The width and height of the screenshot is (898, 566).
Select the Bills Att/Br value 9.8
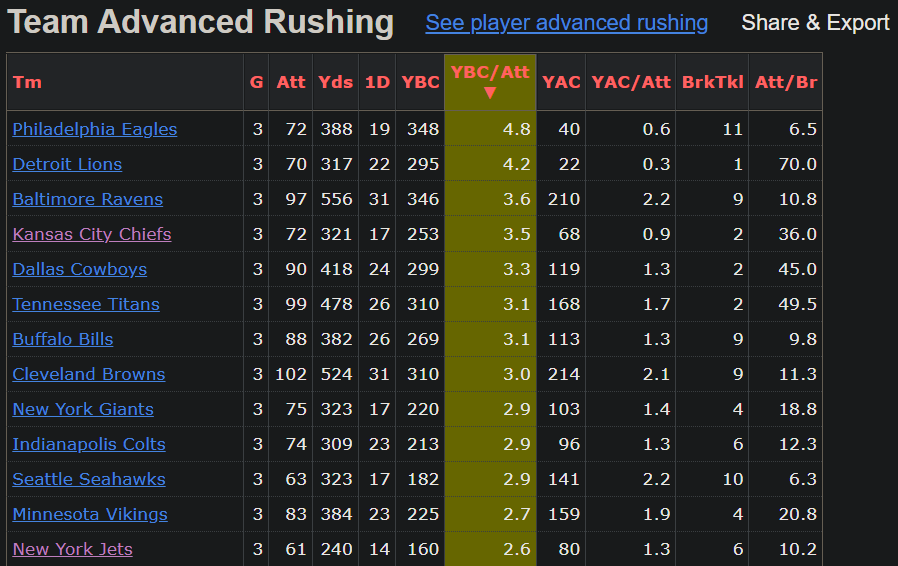(x=803, y=339)
